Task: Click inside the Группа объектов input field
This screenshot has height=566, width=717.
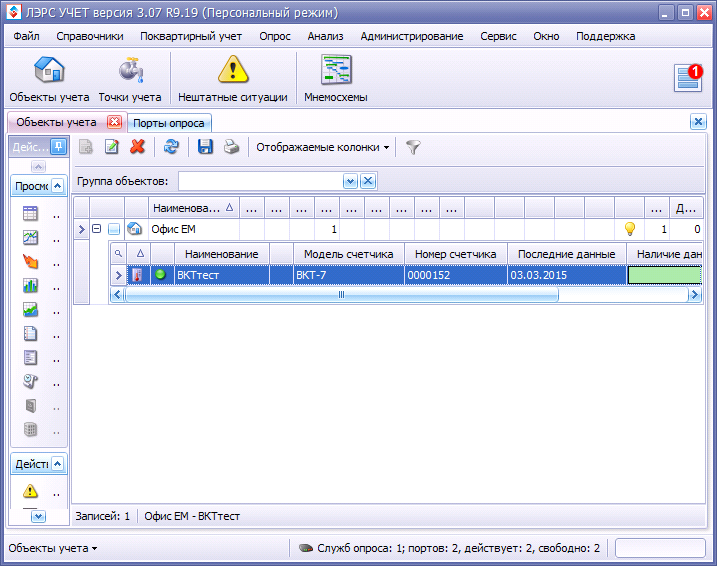Action: pyautogui.click(x=261, y=181)
